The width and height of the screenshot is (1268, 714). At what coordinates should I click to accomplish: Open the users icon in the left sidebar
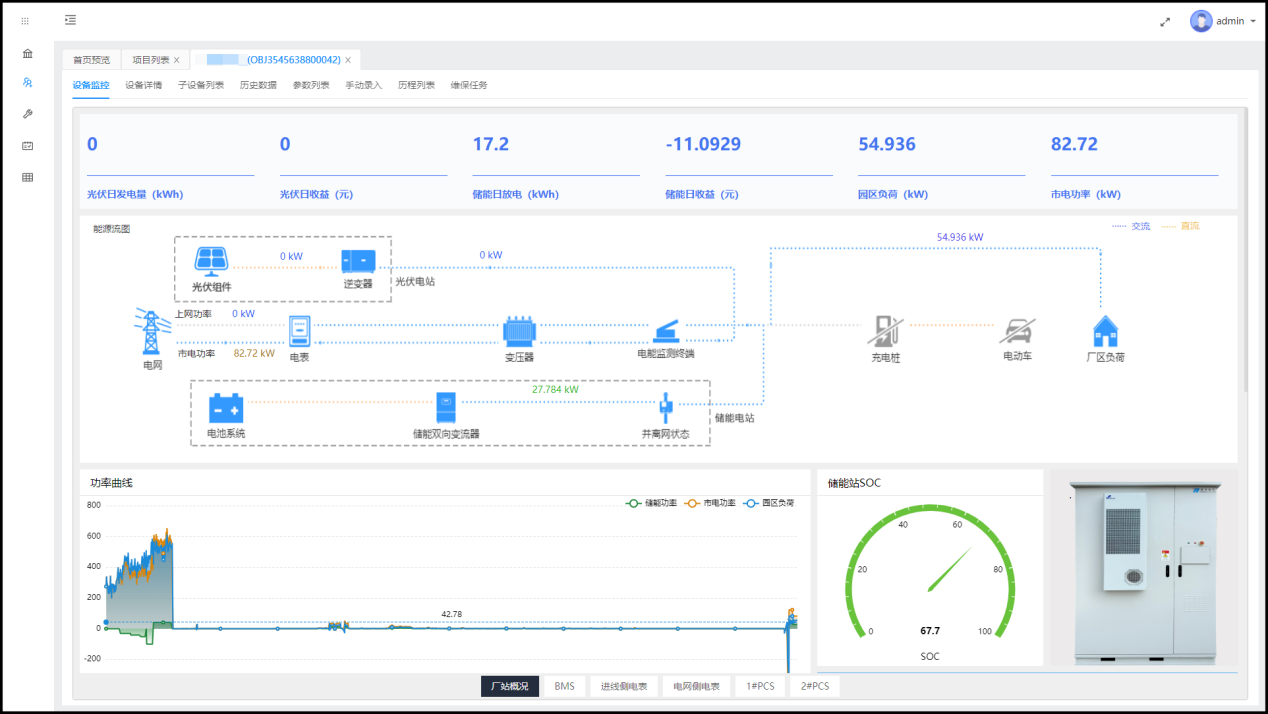27,83
